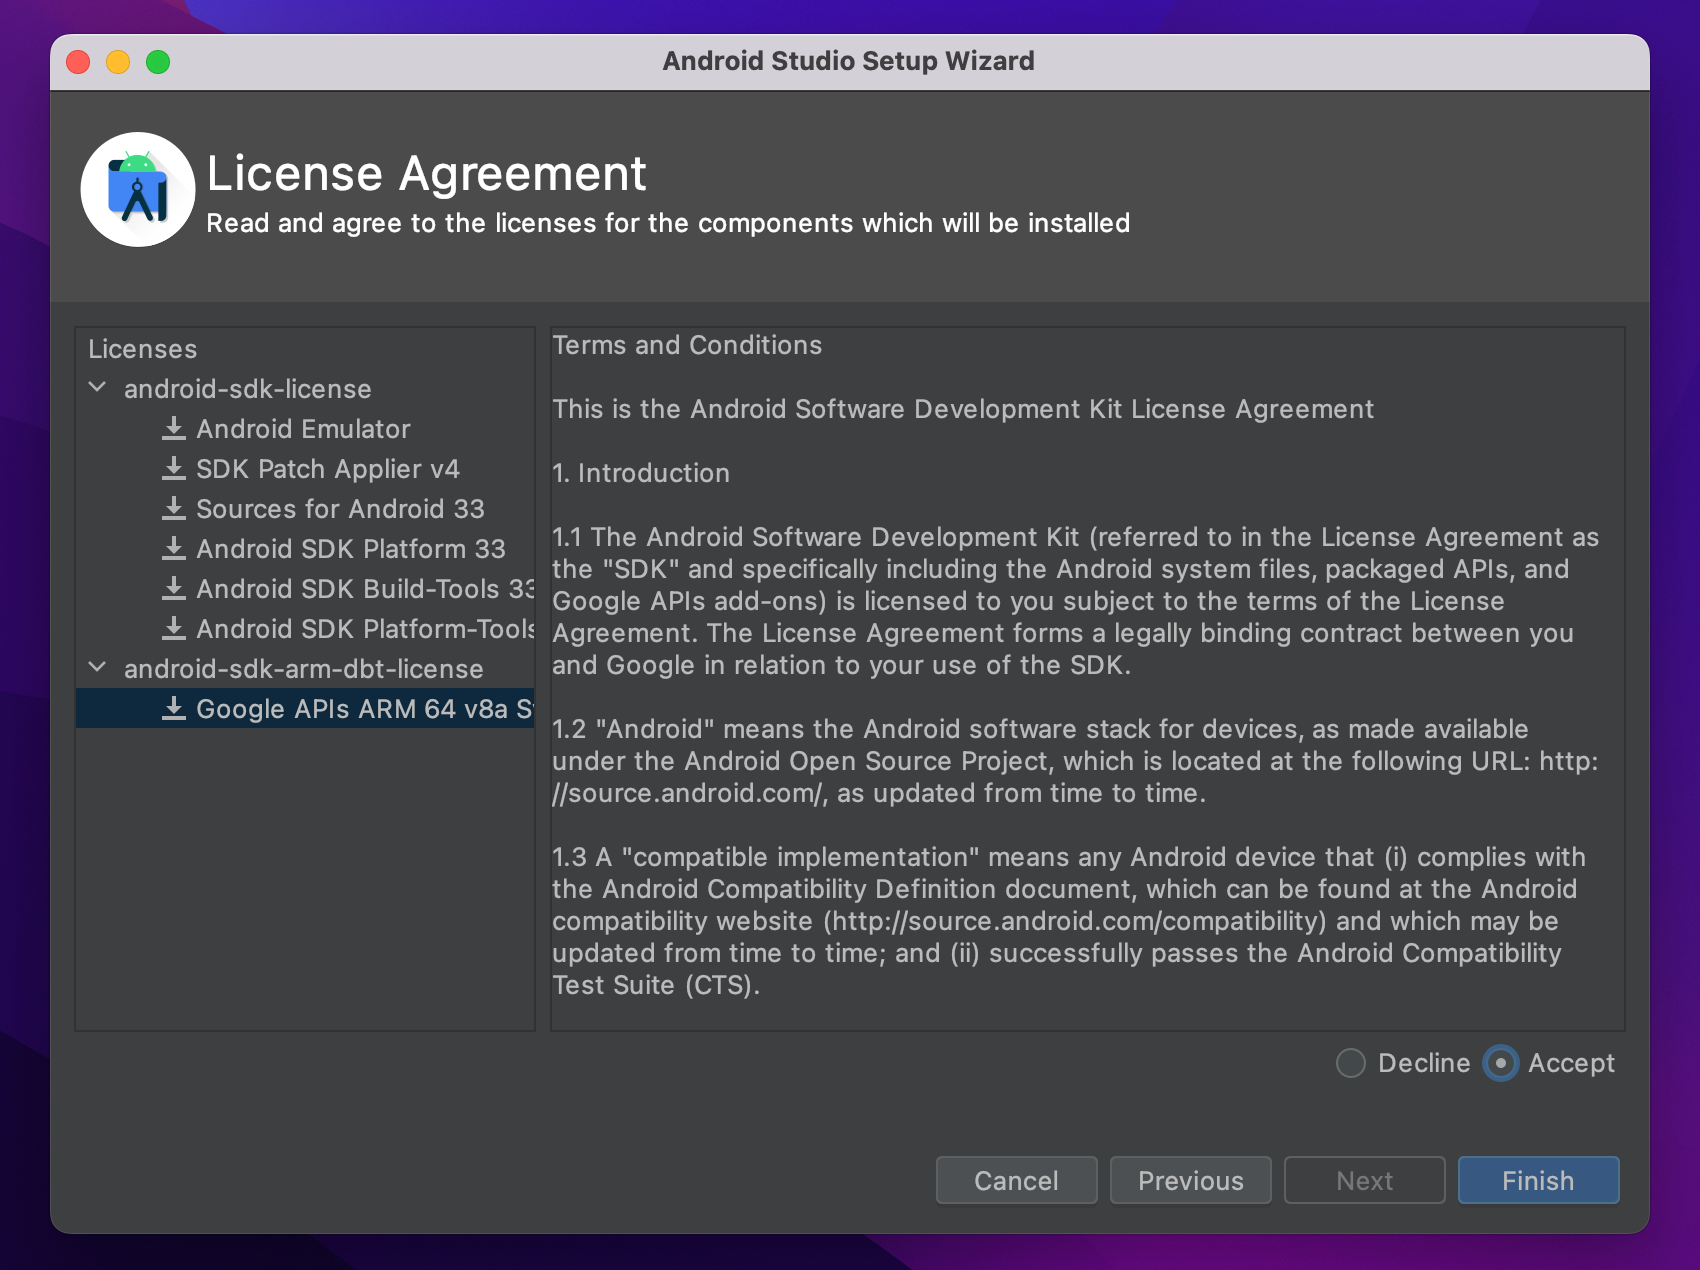This screenshot has width=1700, height=1270.
Task: Click the Google APIs ARM 64 v8a download icon
Action: (174, 708)
